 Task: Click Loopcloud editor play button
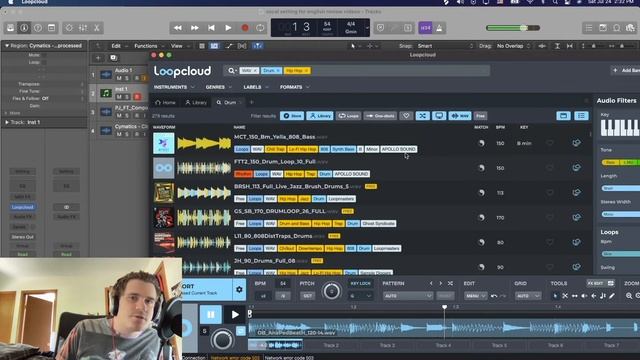(x=235, y=315)
